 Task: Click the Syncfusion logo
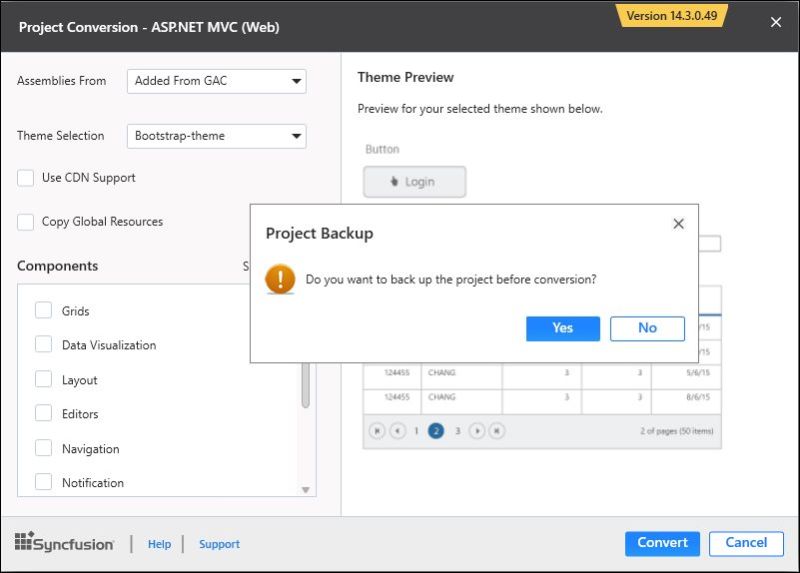(65, 542)
